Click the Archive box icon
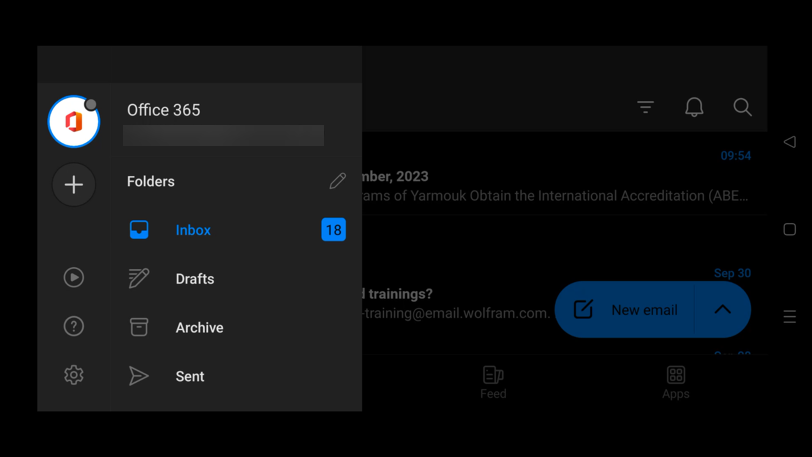This screenshot has height=457, width=812. click(139, 327)
